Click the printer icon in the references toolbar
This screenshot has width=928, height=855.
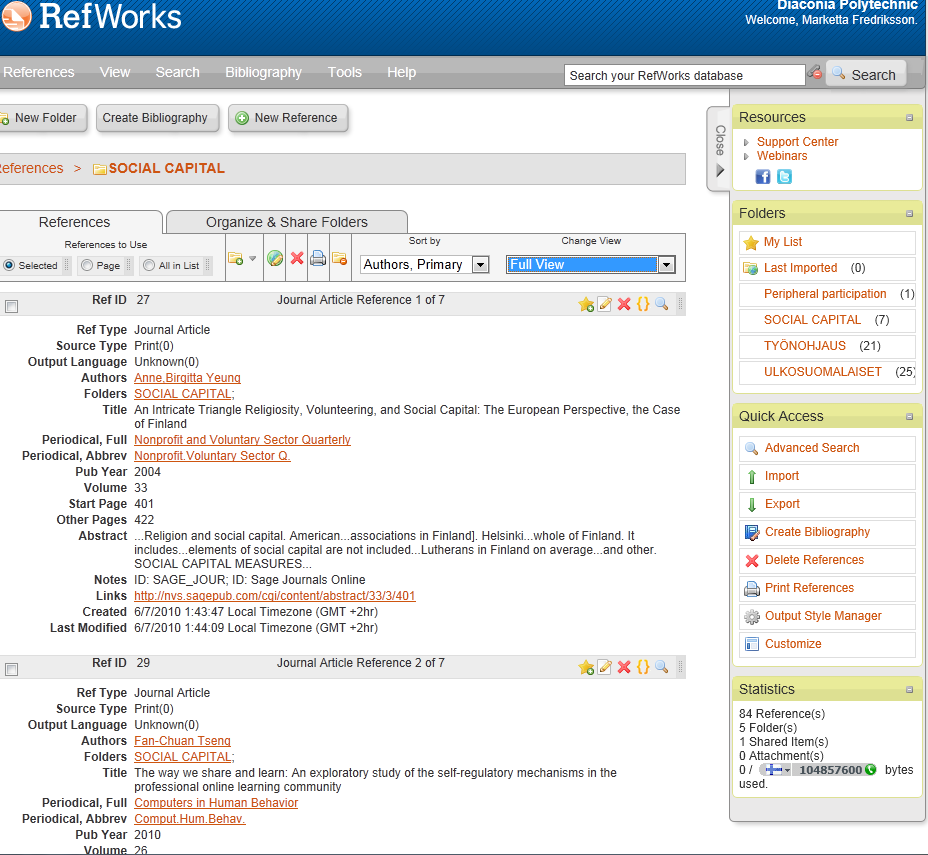tap(318, 259)
